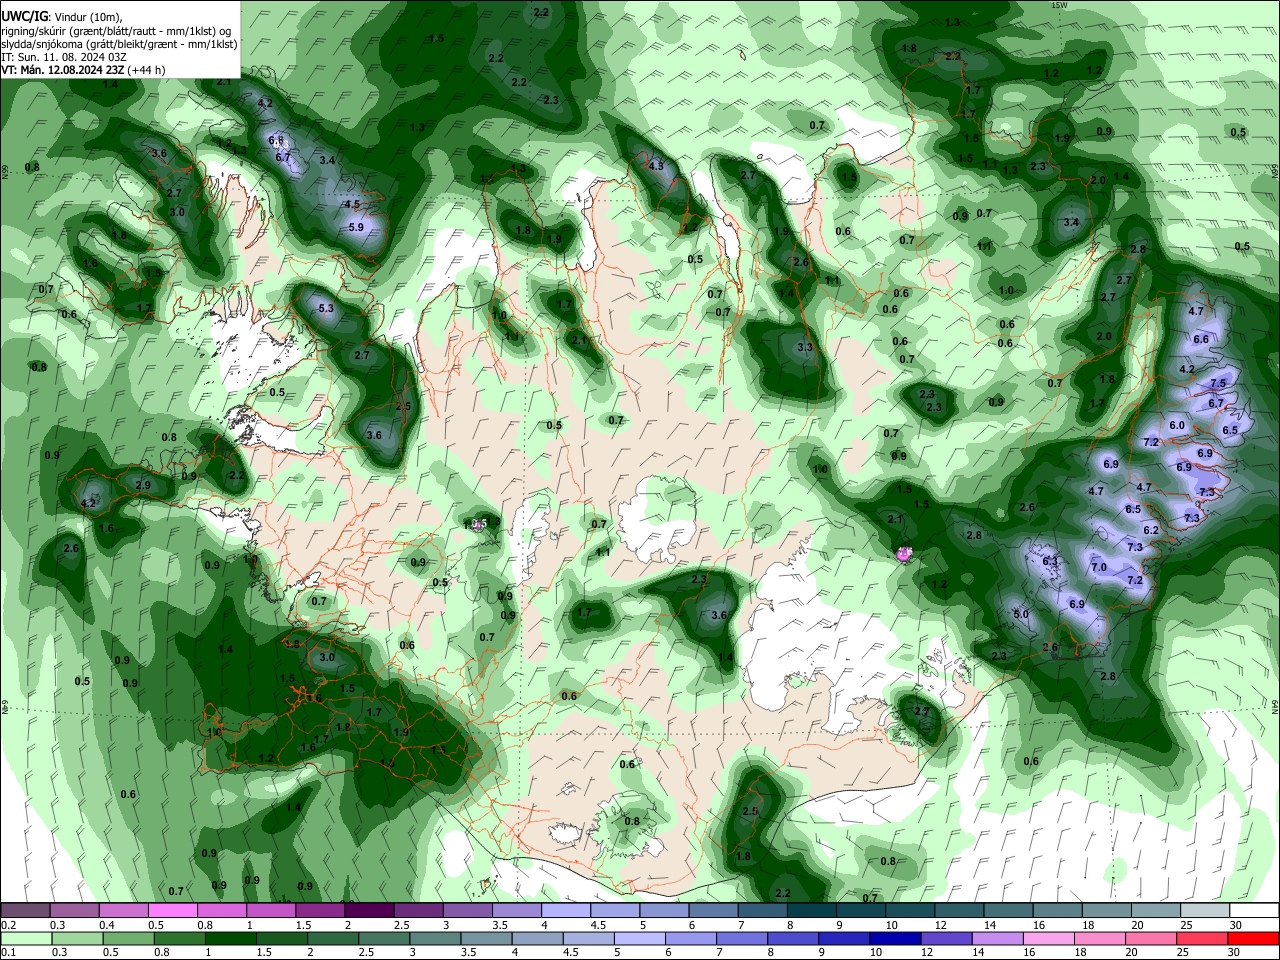Click the 6.8 precipitation value on the map
The width and height of the screenshot is (1280, 960).
coord(276,141)
